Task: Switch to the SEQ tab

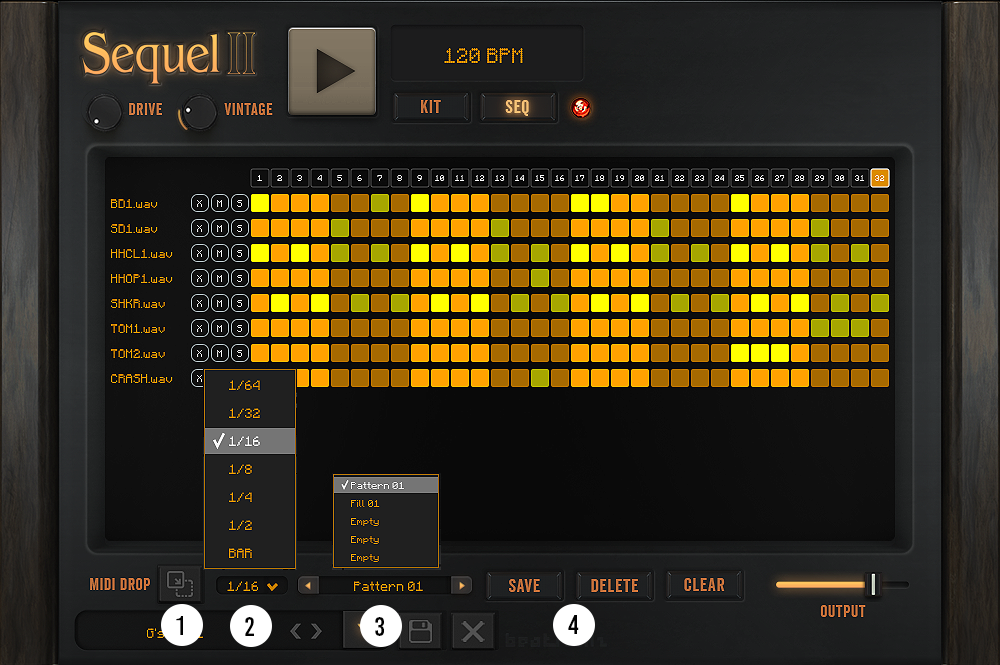Action: click(x=517, y=107)
